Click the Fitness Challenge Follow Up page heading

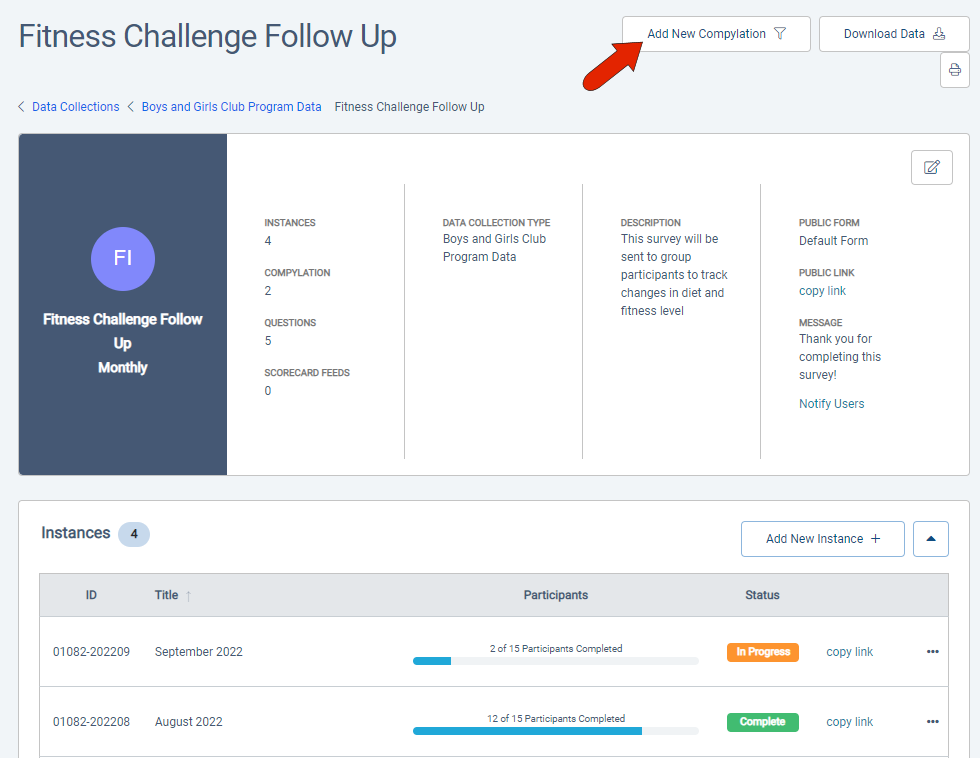tap(208, 36)
